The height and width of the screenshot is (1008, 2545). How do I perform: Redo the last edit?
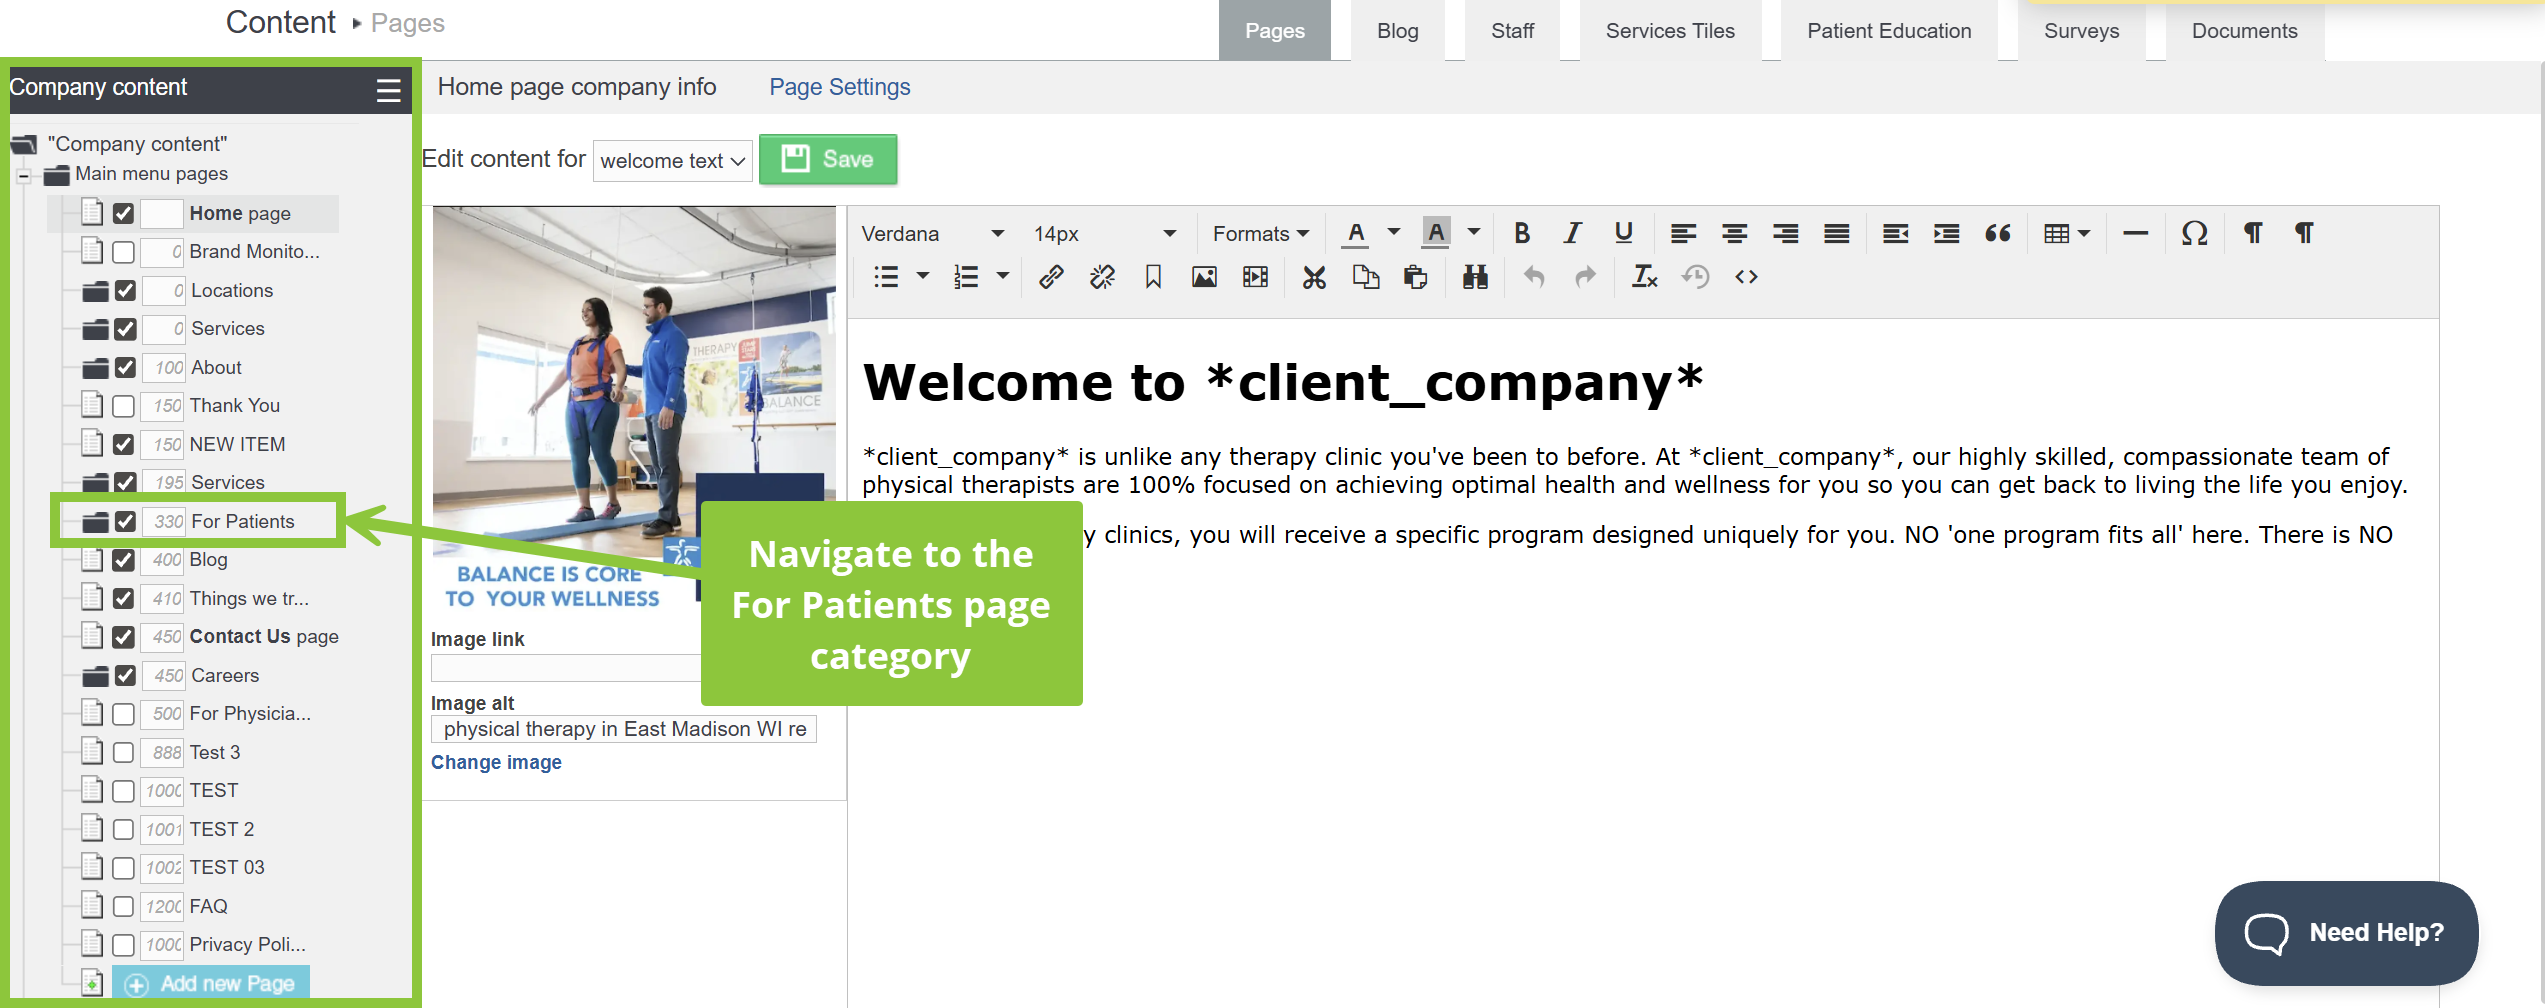coord(1585,277)
